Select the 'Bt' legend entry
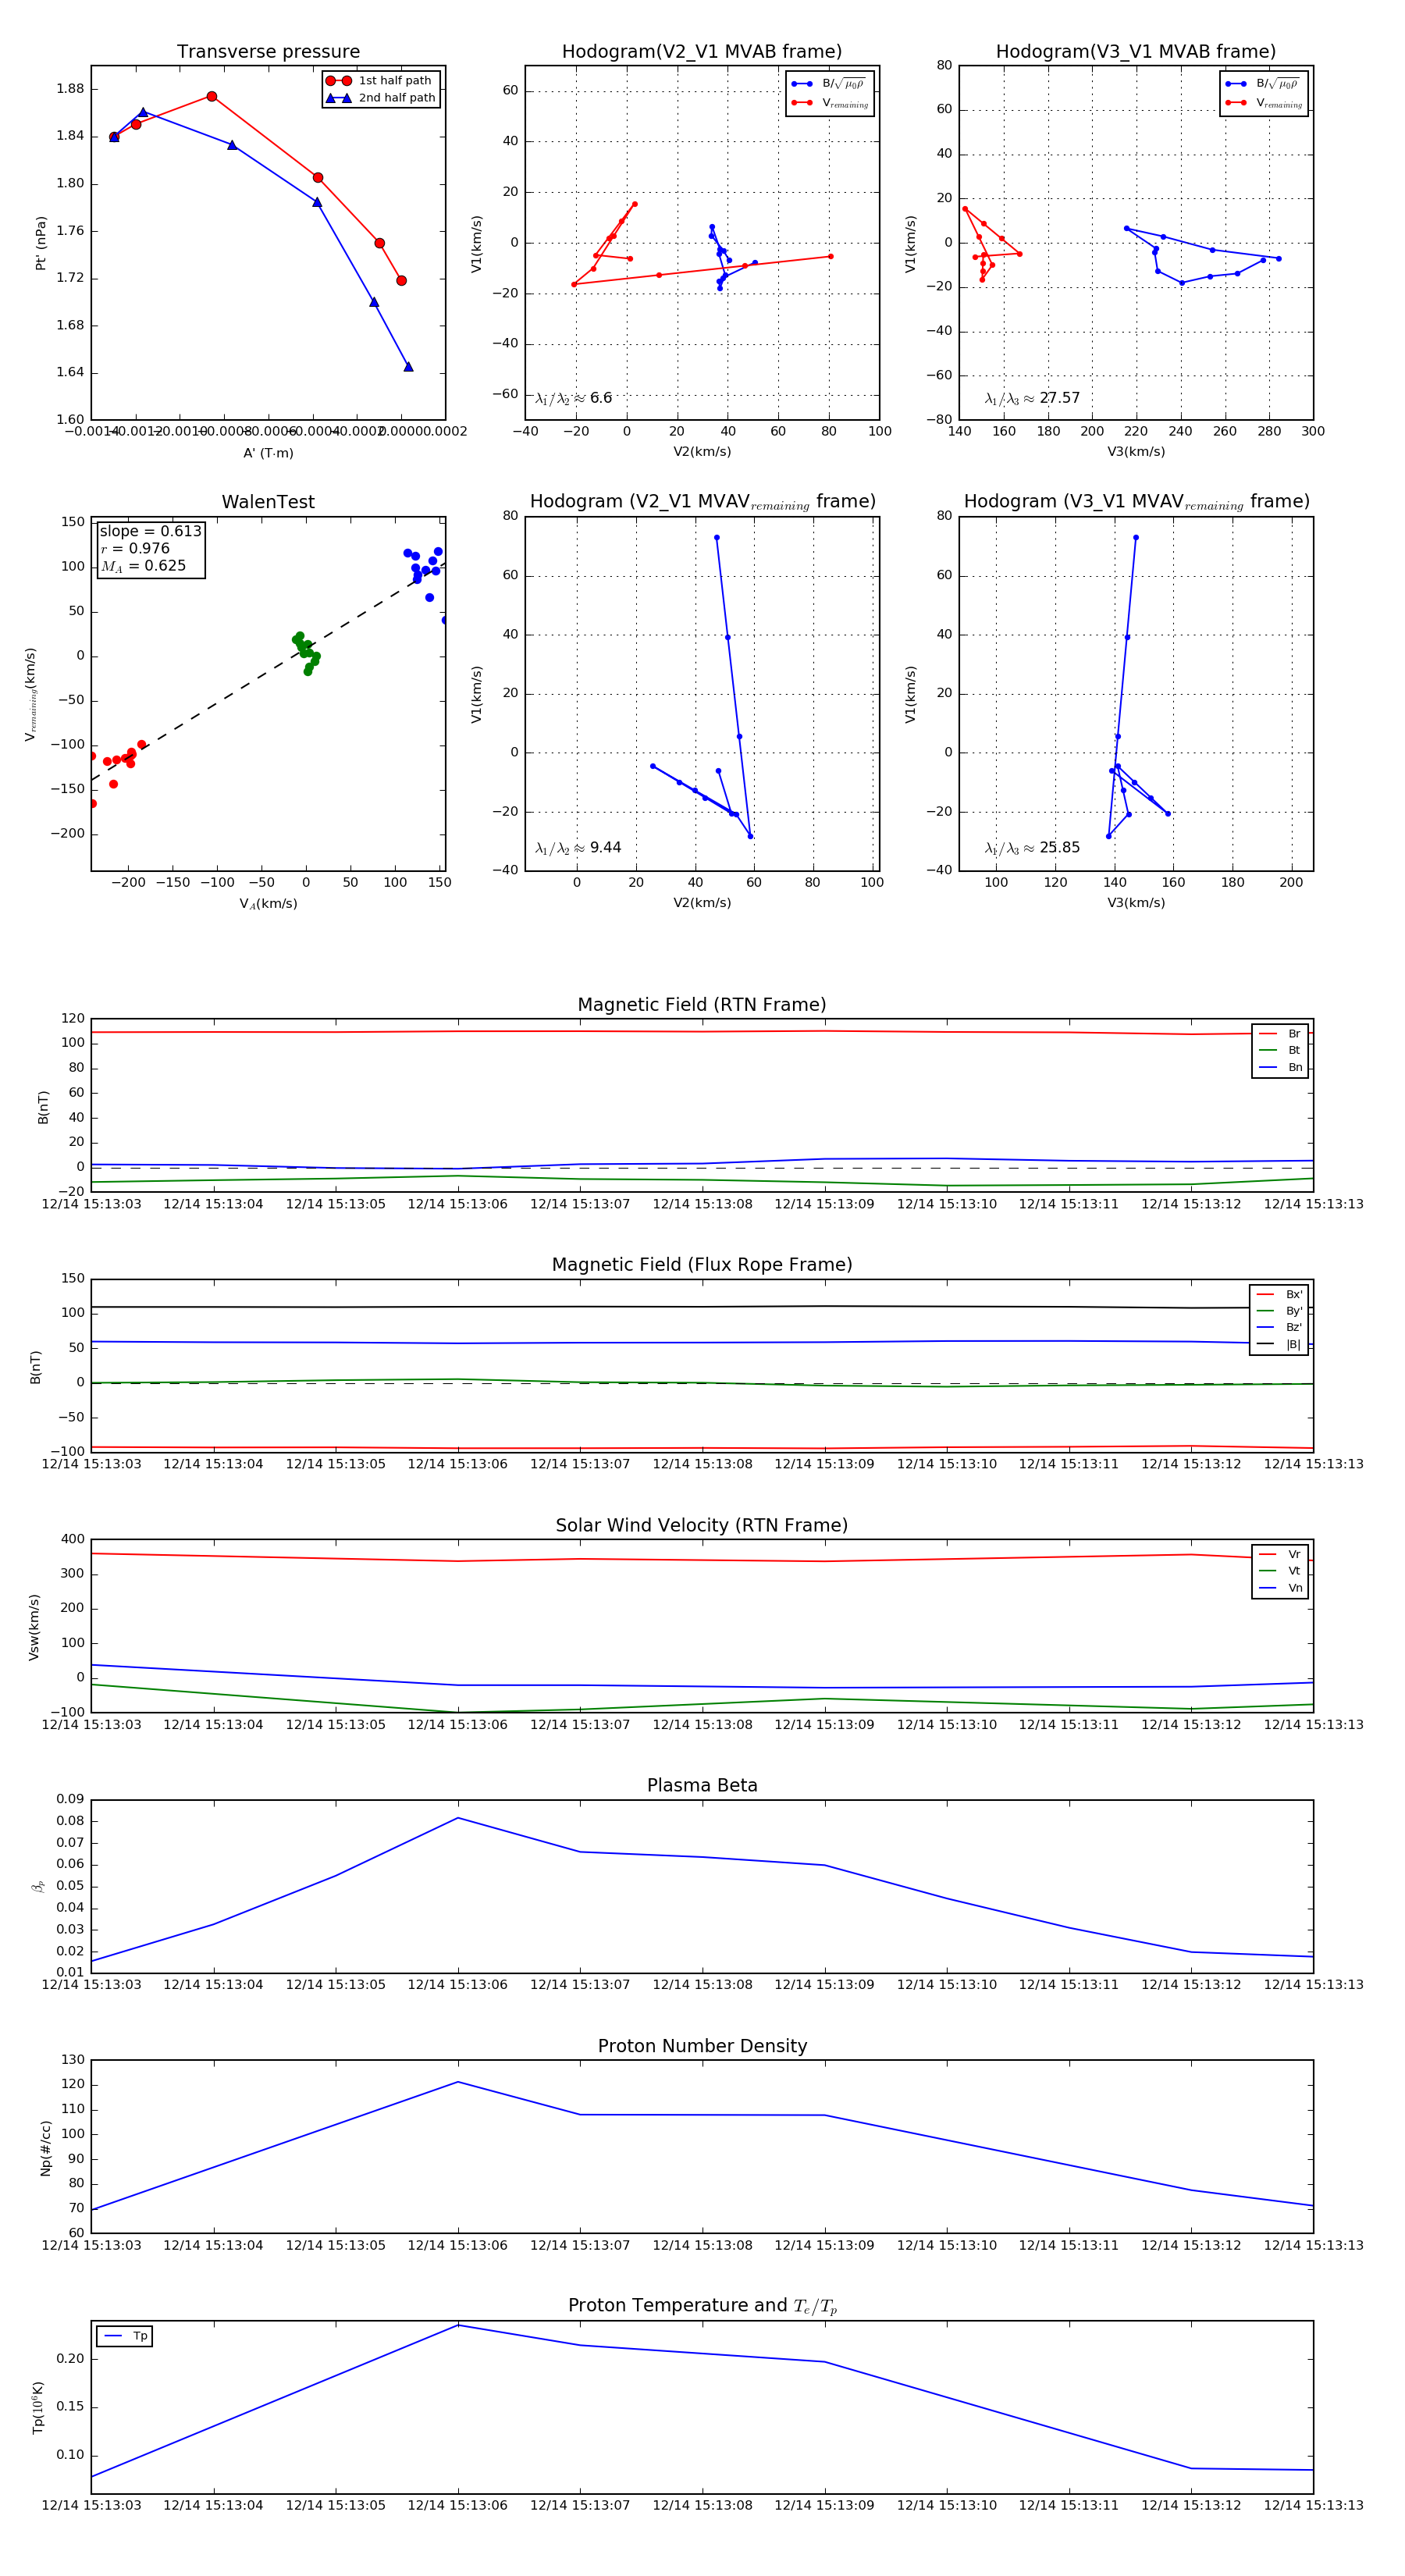The height and width of the screenshot is (2576, 1405). 1280,1051
